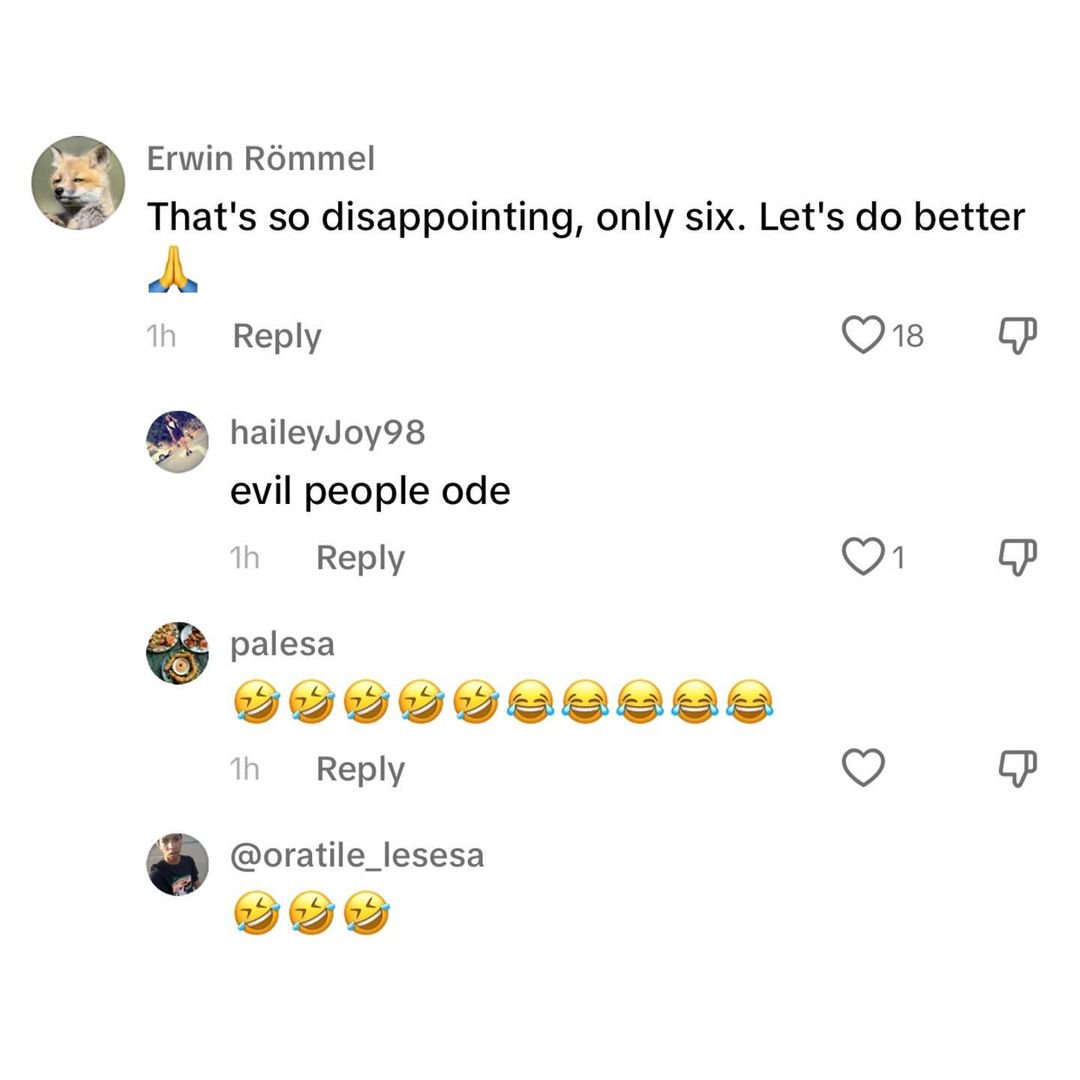Select the 18 likes count
This screenshot has width=1080, height=1080.
(908, 336)
